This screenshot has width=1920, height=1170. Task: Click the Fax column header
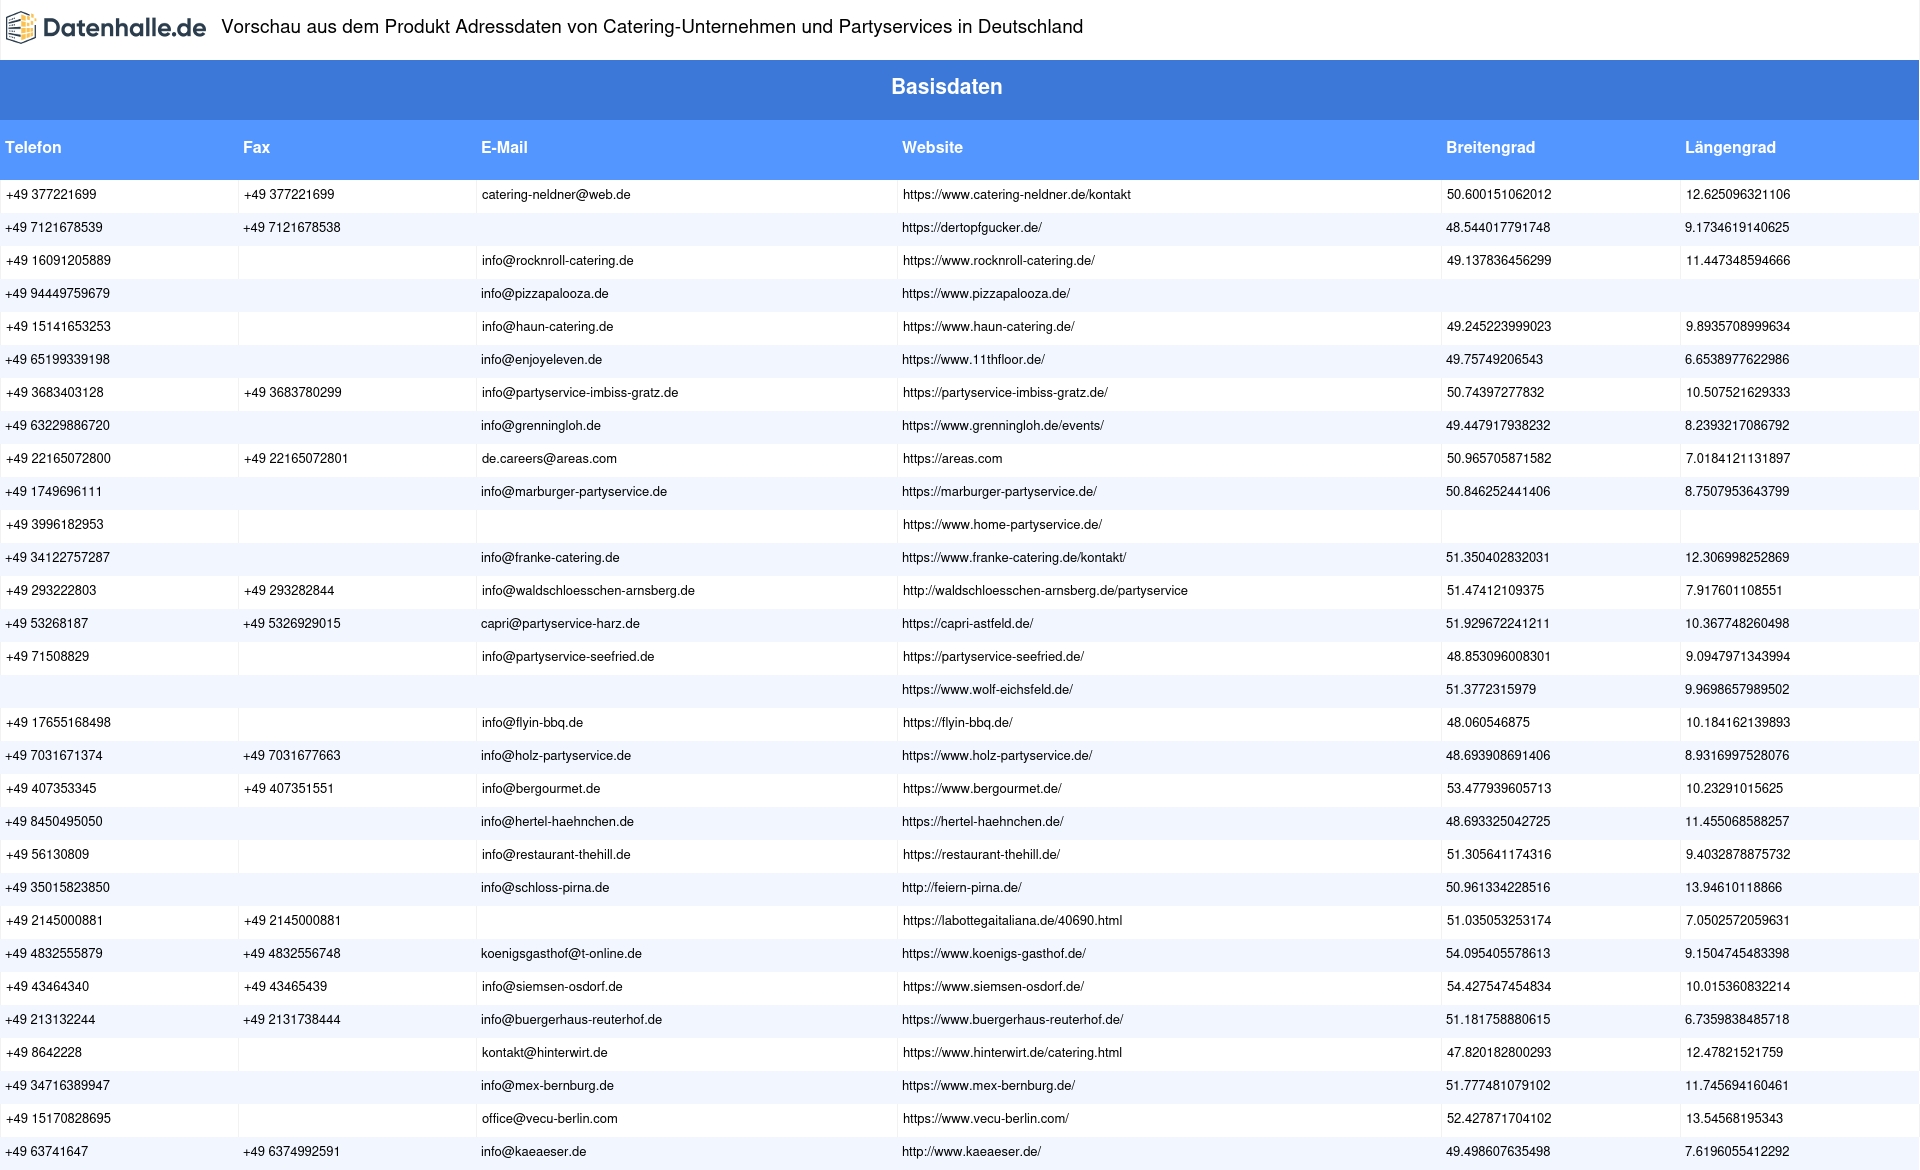(256, 147)
